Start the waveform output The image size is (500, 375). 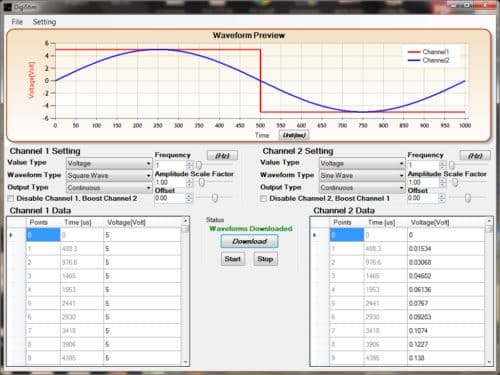(233, 259)
